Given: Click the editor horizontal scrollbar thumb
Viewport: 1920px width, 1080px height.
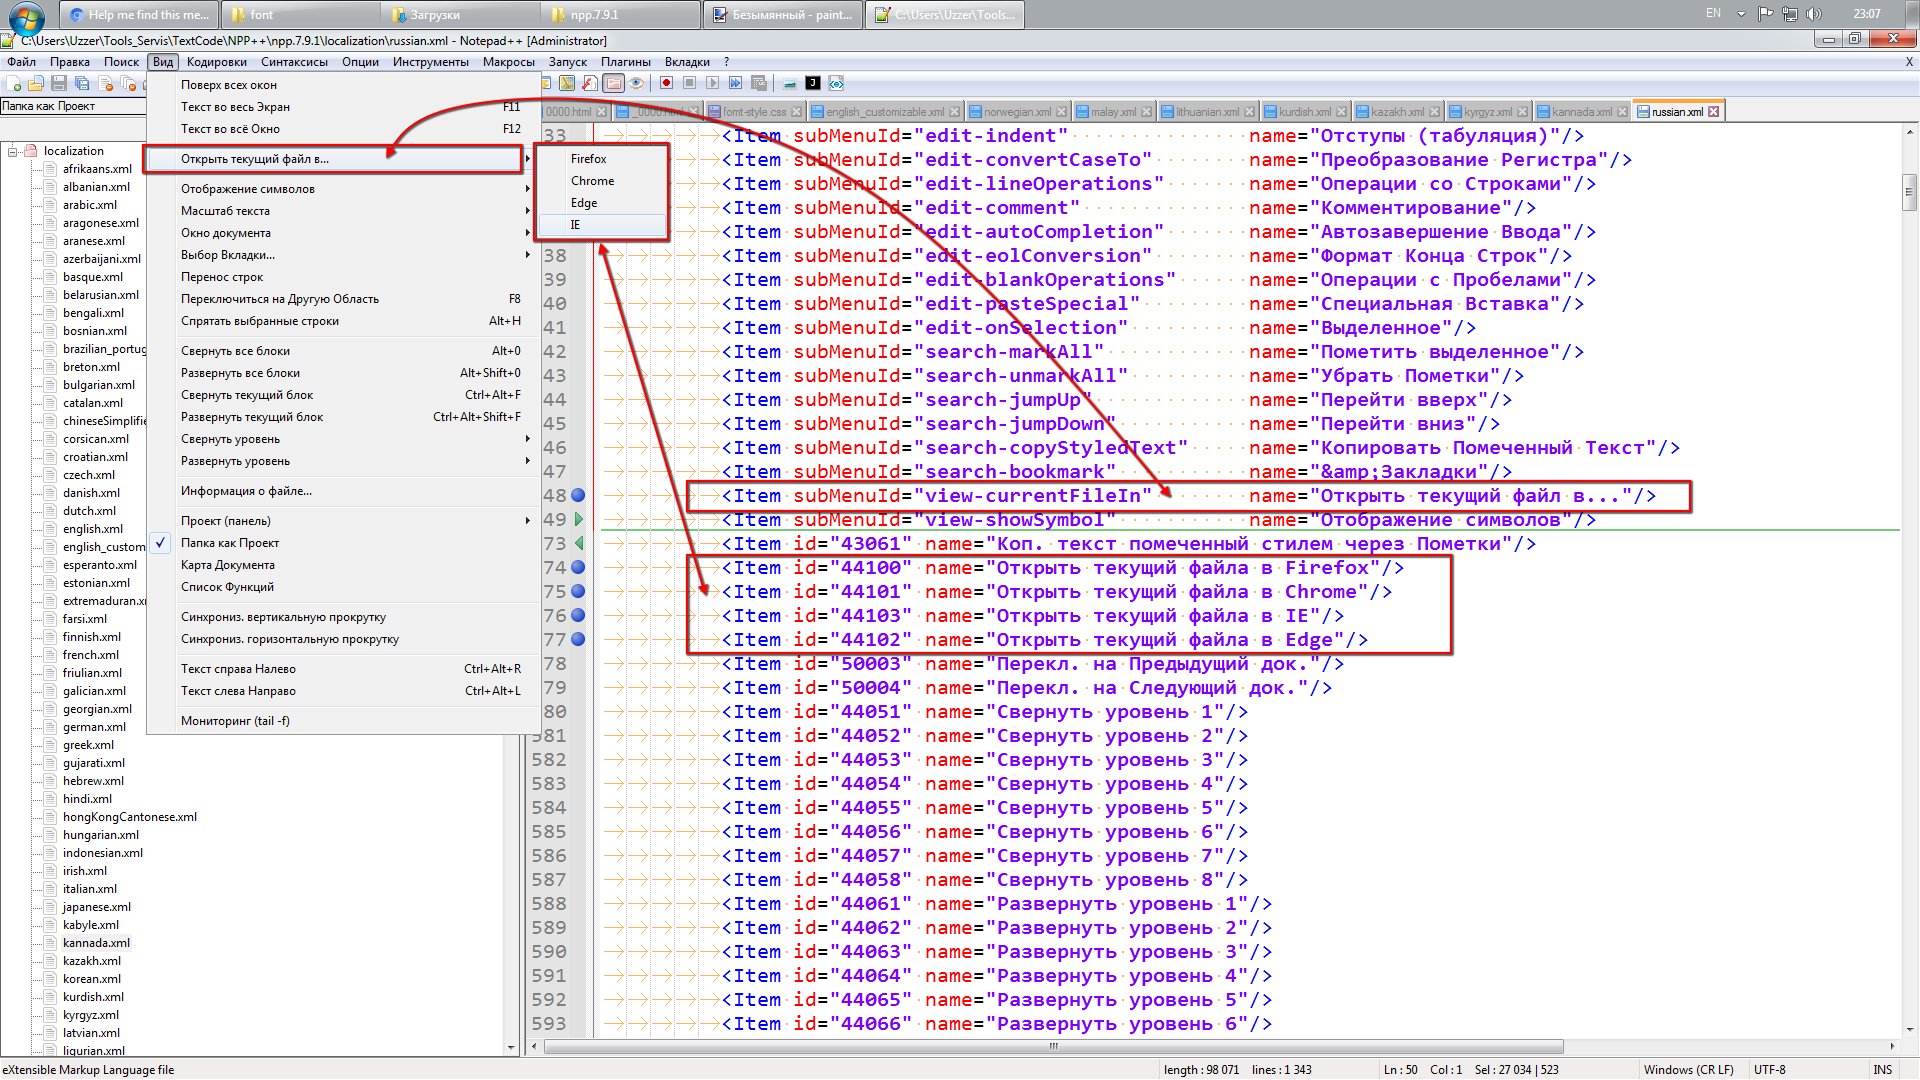Looking at the screenshot, I should pos(1052,1046).
